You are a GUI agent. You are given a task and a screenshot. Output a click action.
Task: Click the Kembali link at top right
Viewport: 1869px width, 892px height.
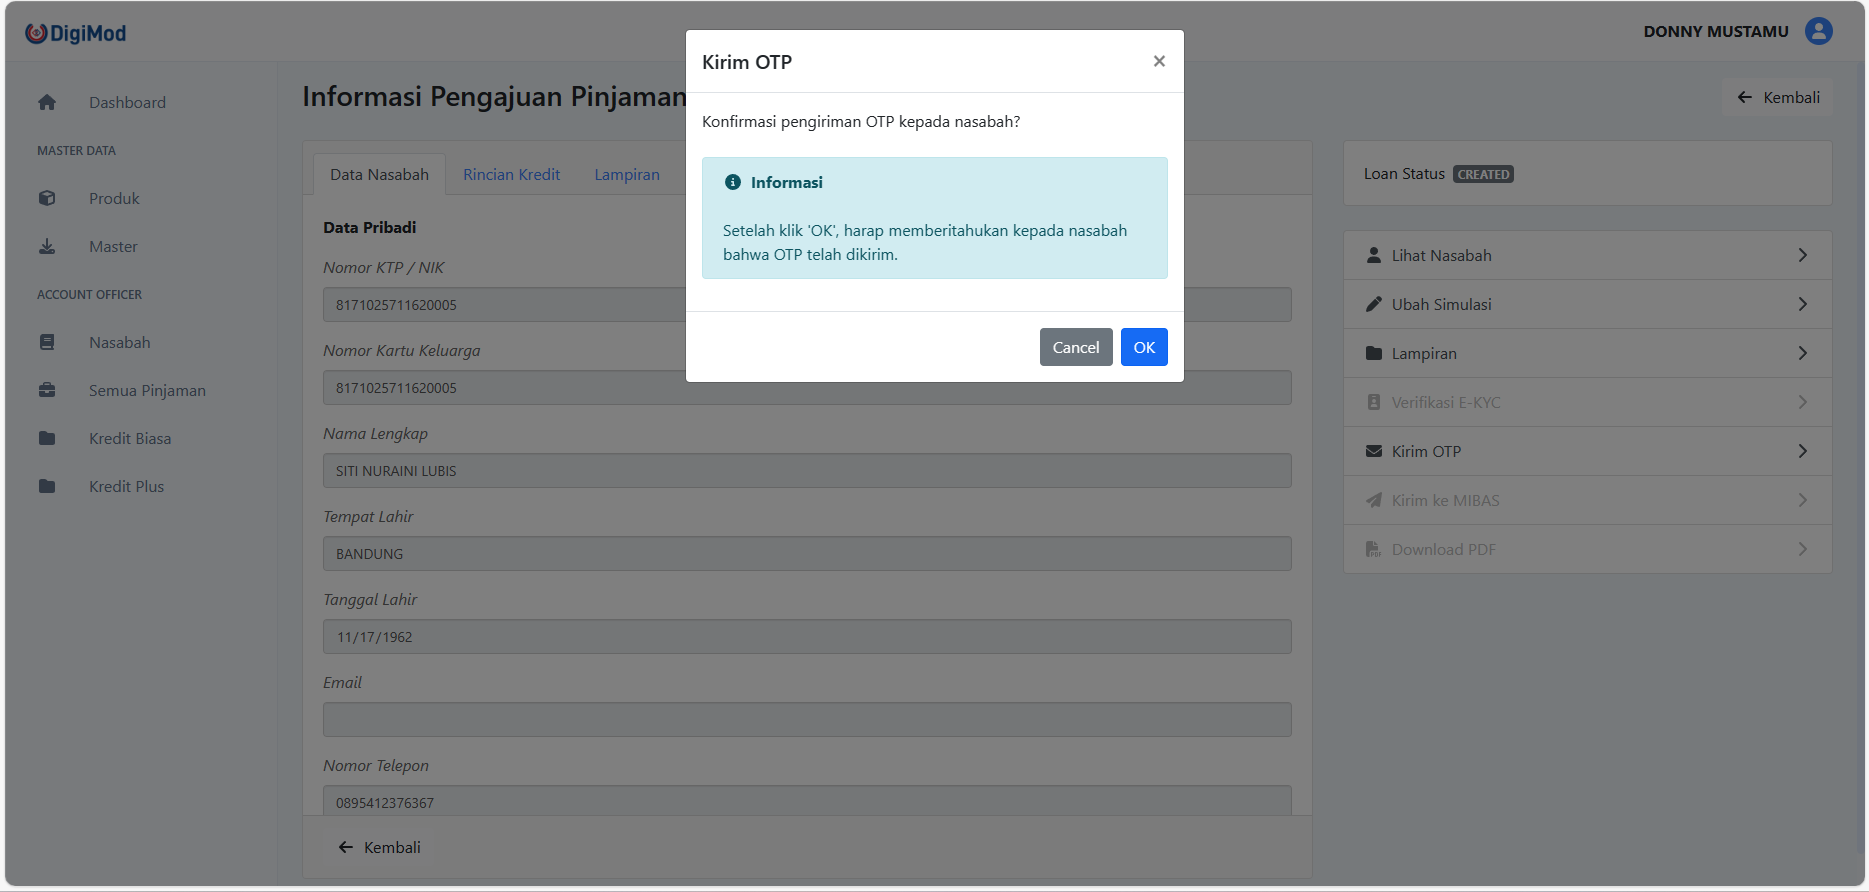1779,97
